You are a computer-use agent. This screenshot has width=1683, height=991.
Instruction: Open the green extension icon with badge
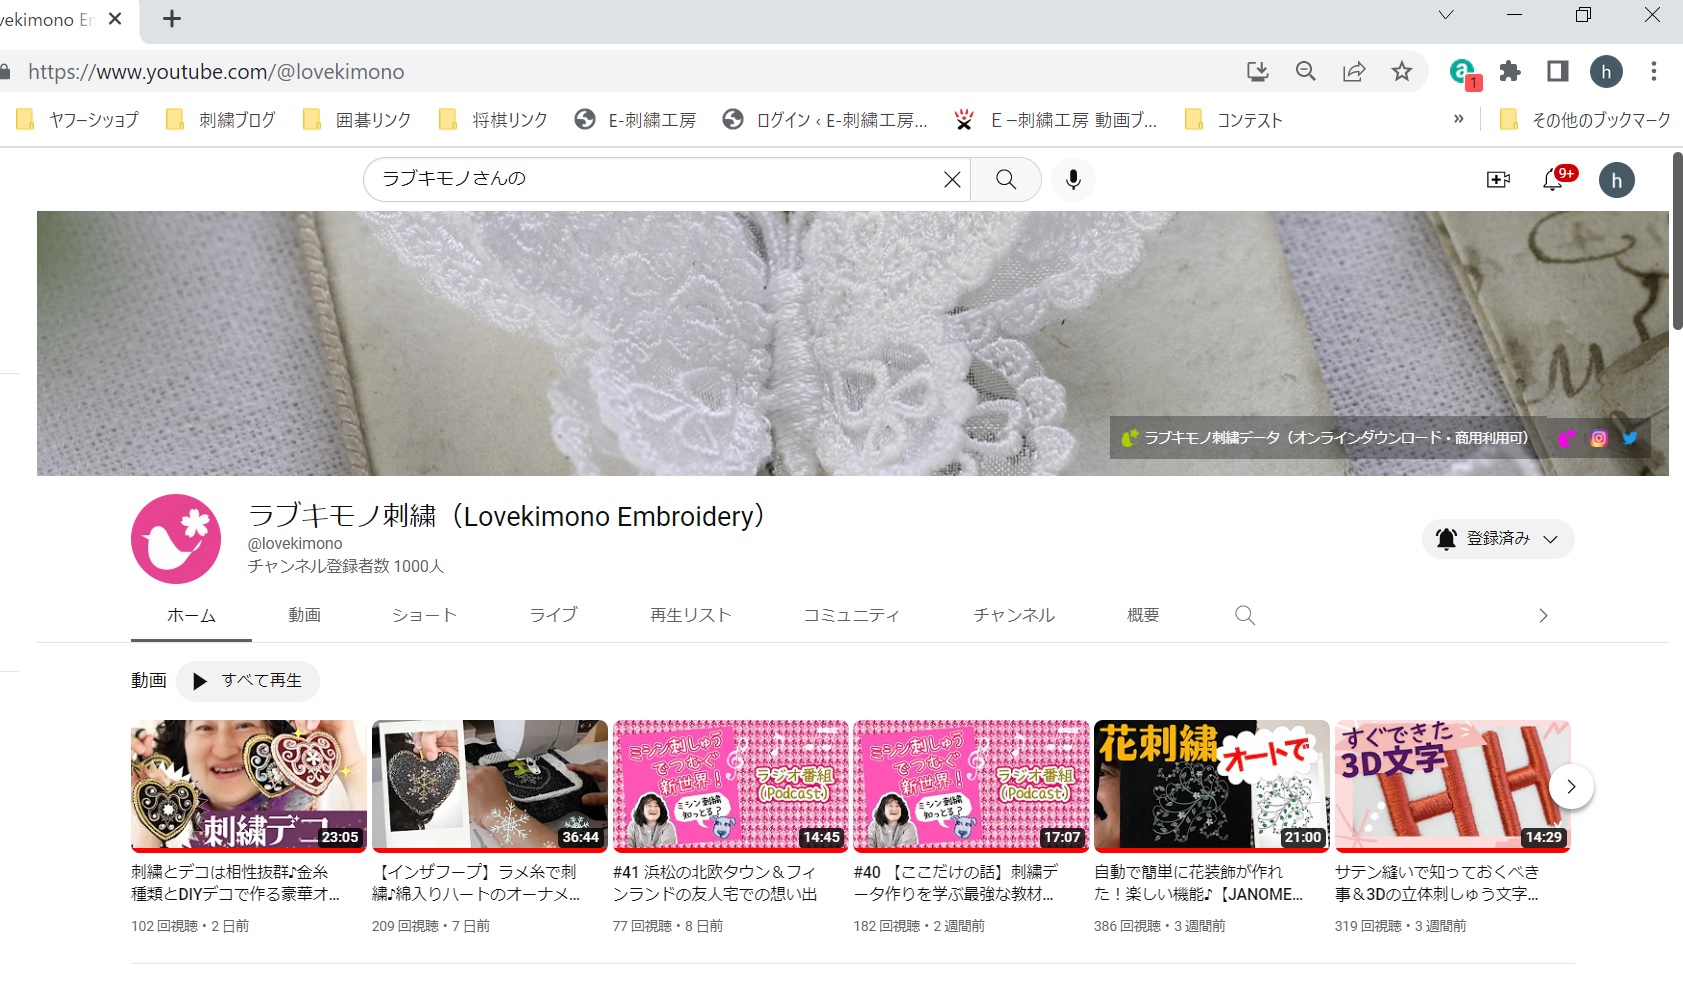(1464, 72)
